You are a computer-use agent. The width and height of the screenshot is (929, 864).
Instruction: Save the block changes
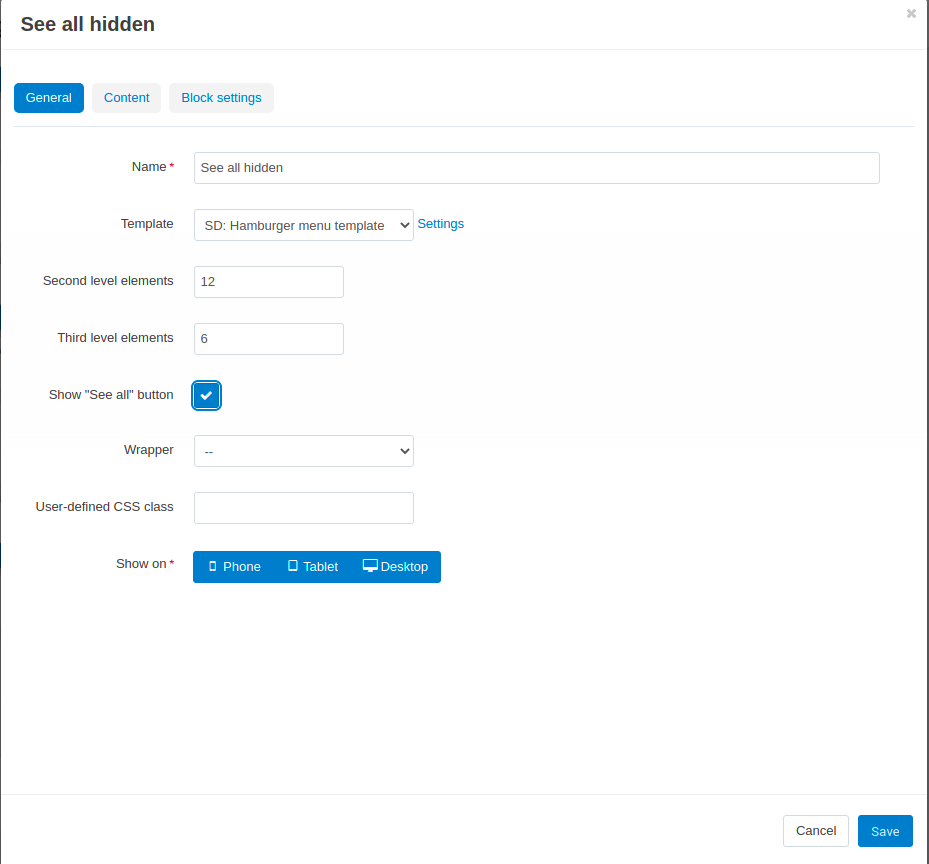885,831
